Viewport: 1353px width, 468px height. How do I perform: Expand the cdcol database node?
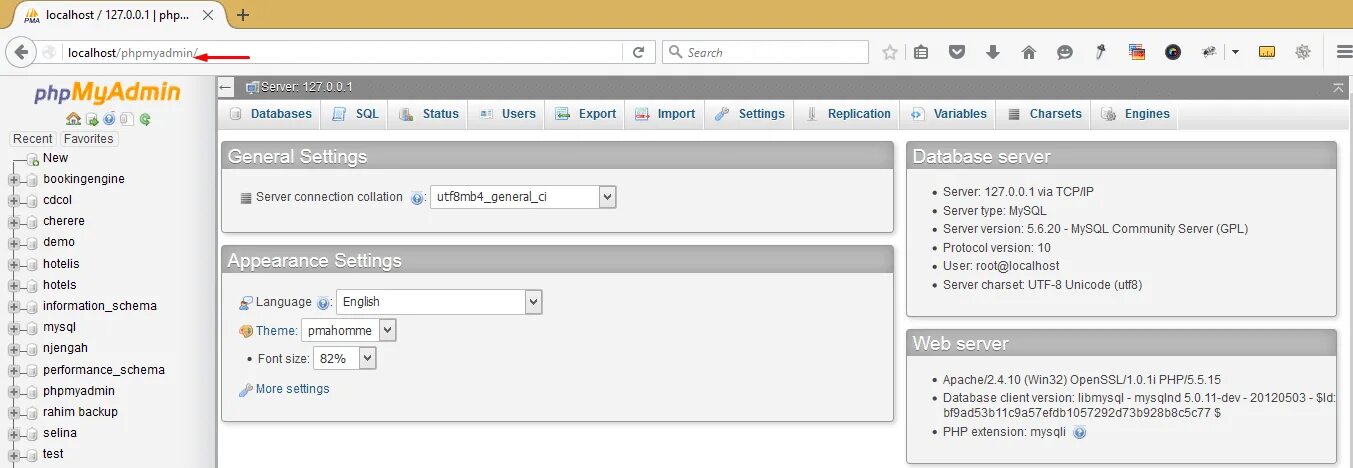[x=14, y=200]
